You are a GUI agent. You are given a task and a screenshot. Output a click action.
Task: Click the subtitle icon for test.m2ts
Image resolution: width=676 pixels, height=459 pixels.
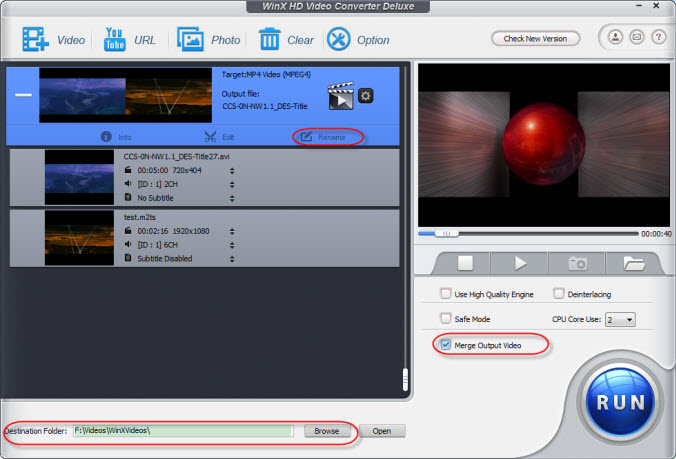point(128,258)
